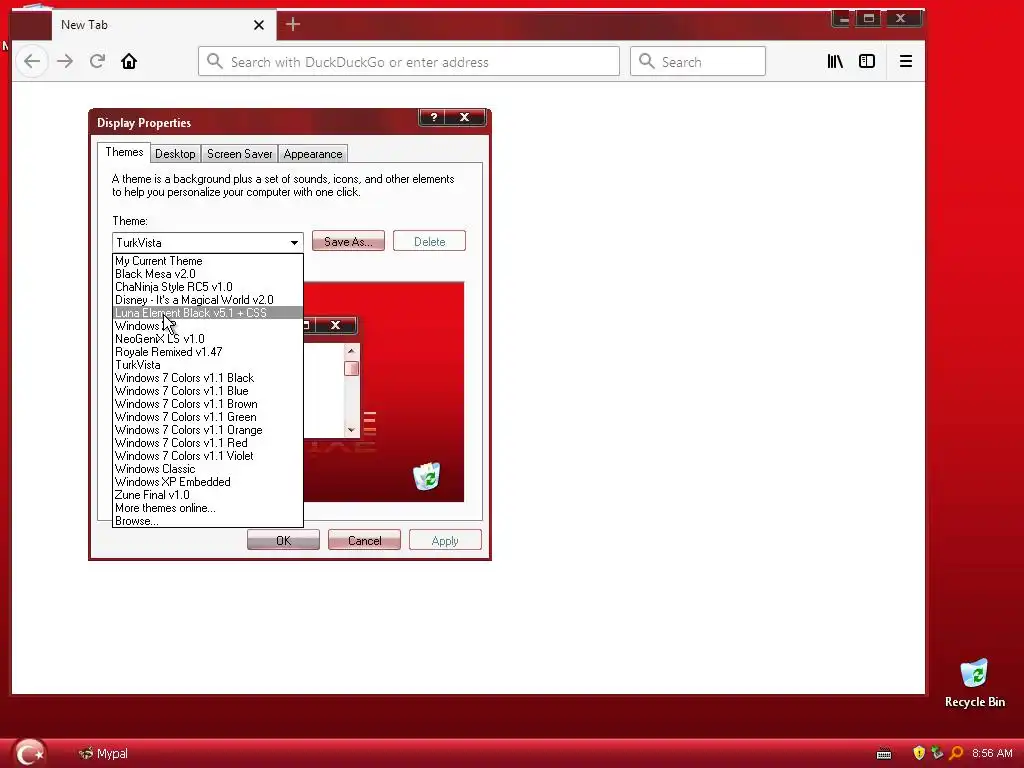Click Cancel in Display Properties
Viewport: 1024px width, 768px height.
(x=364, y=541)
